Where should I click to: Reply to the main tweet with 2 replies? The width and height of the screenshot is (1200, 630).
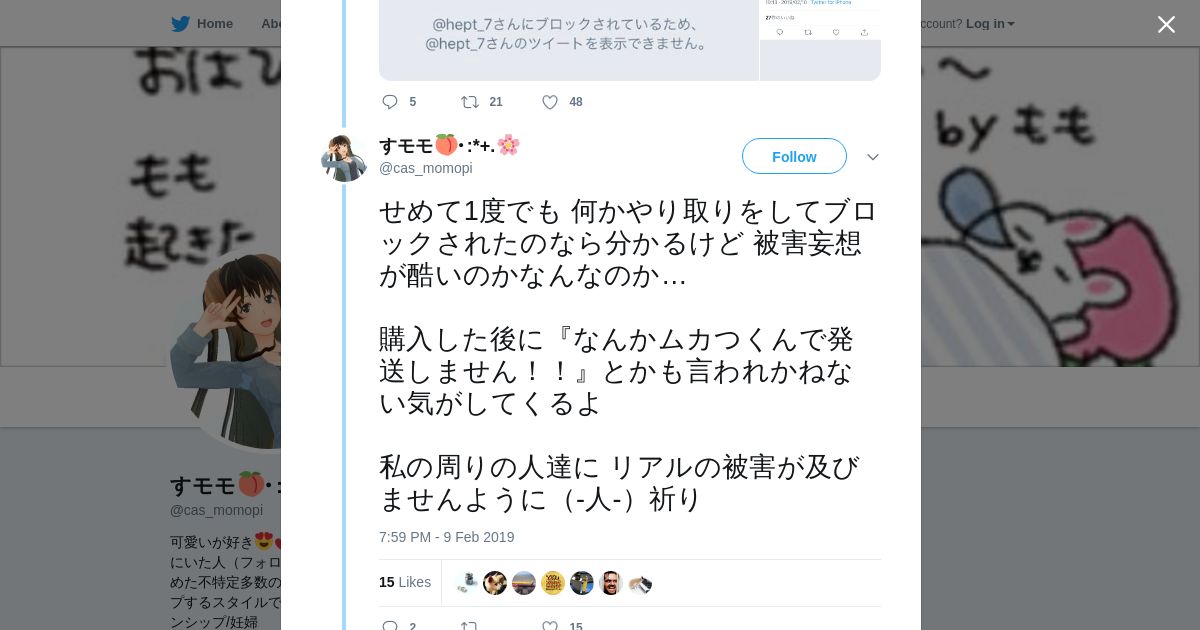click(390, 626)
